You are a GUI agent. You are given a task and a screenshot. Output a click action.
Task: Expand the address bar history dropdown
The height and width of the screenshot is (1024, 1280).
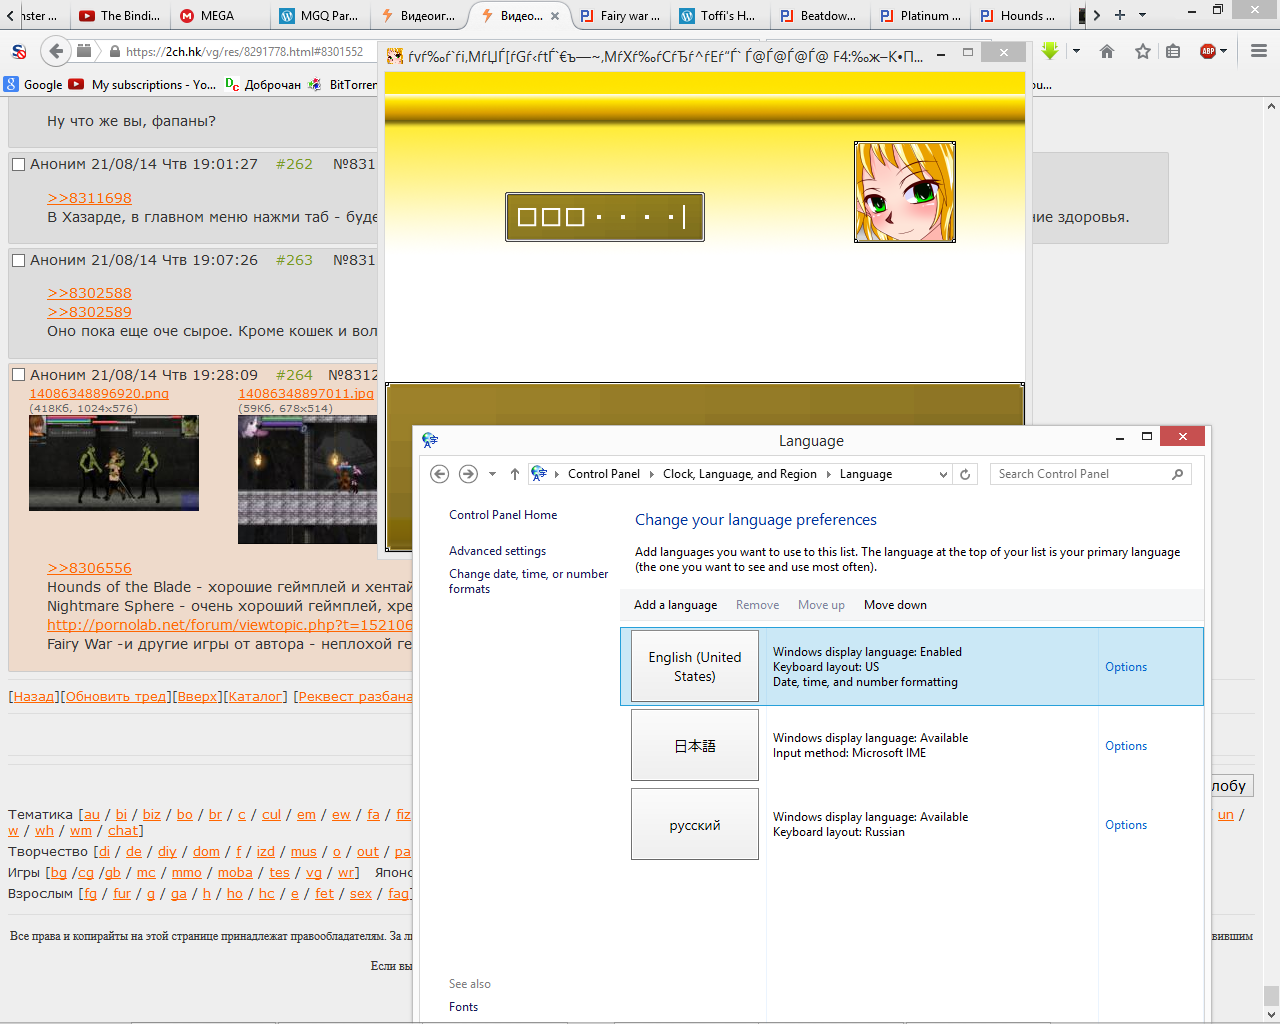coord(943,474)
